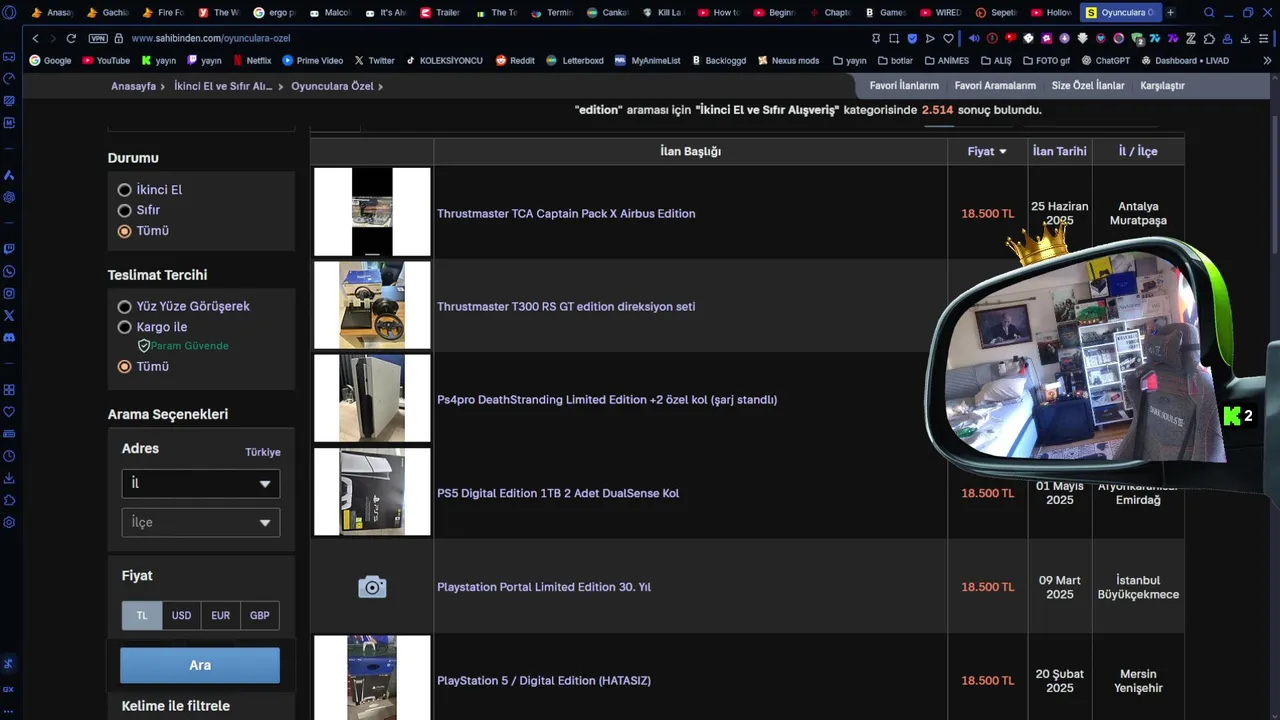Select TL price currency
The image size is (1280, 720).
142,615
